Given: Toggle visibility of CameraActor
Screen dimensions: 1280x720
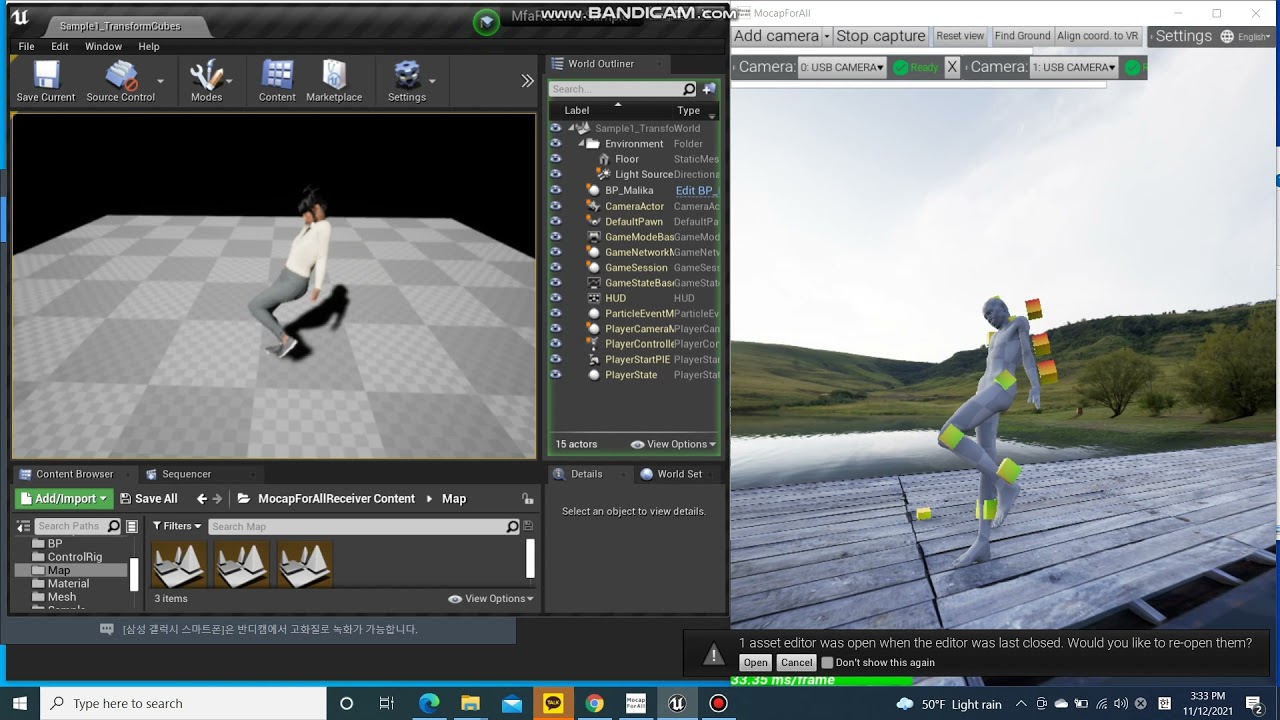Looking at the screenshot, I should [555, 206].
